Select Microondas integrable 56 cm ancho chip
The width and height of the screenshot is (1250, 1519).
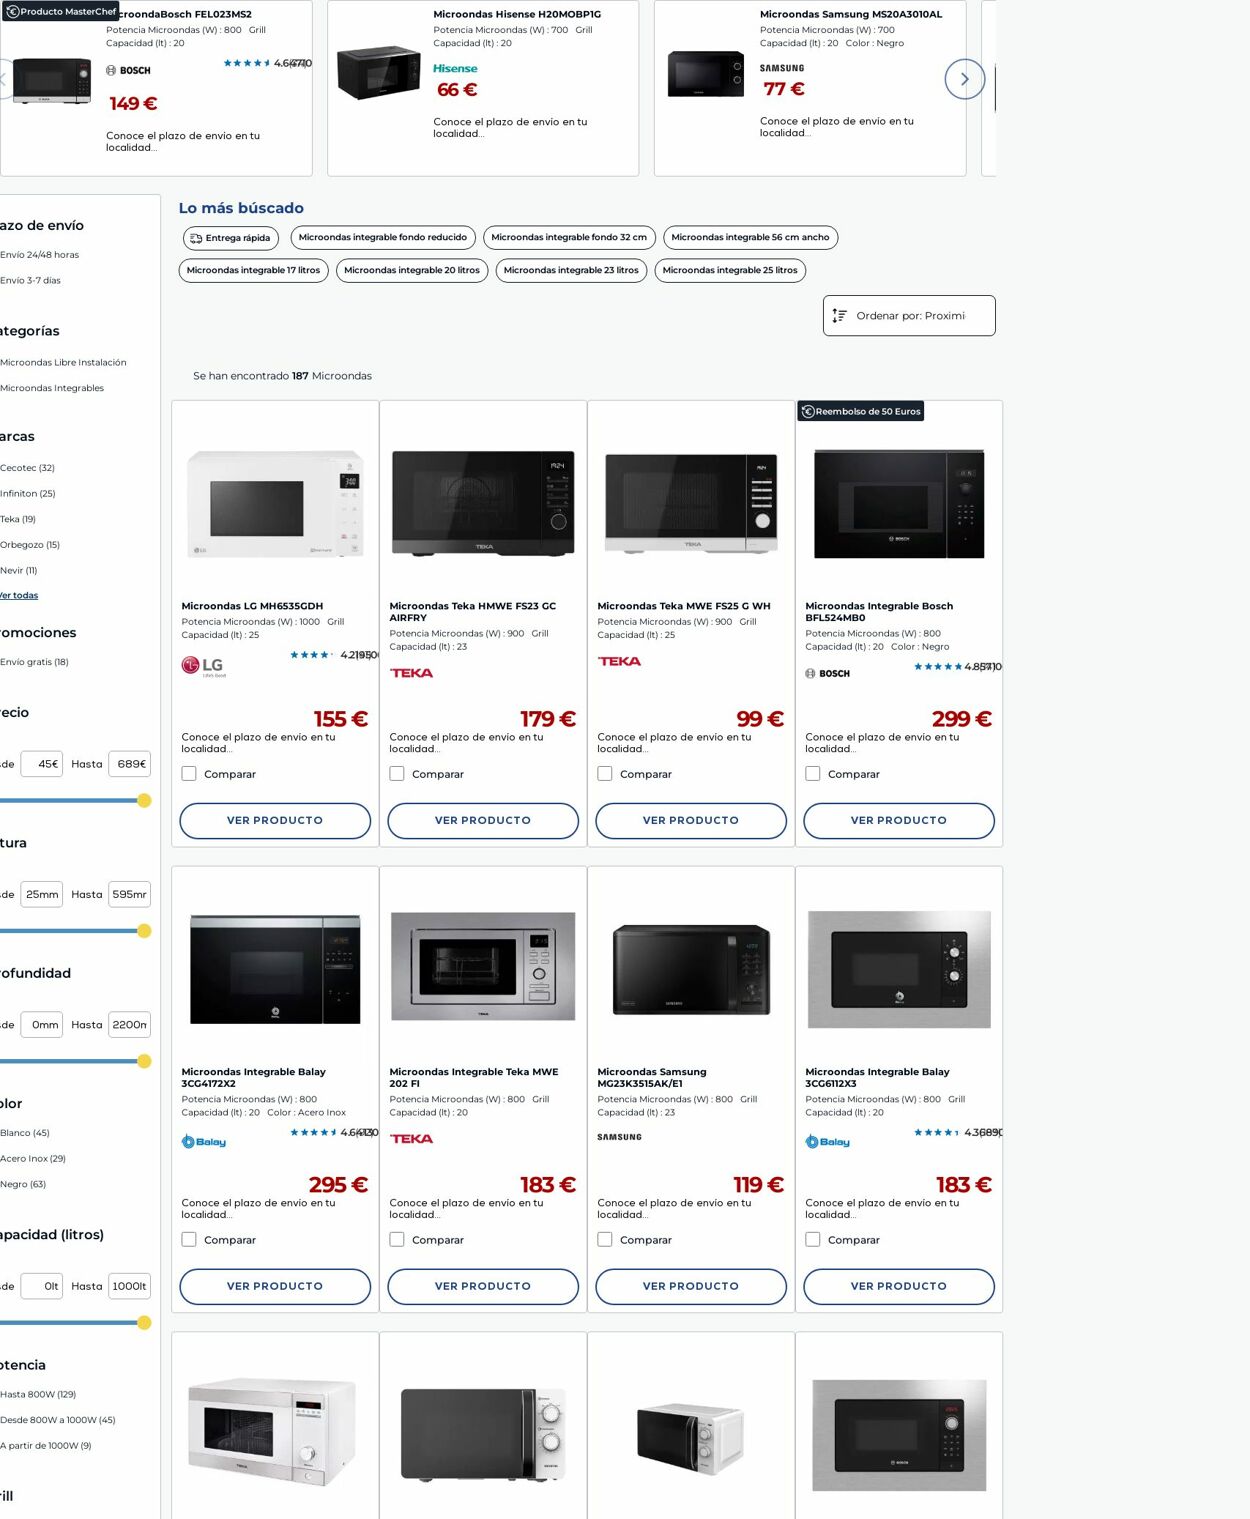point(750,238)
